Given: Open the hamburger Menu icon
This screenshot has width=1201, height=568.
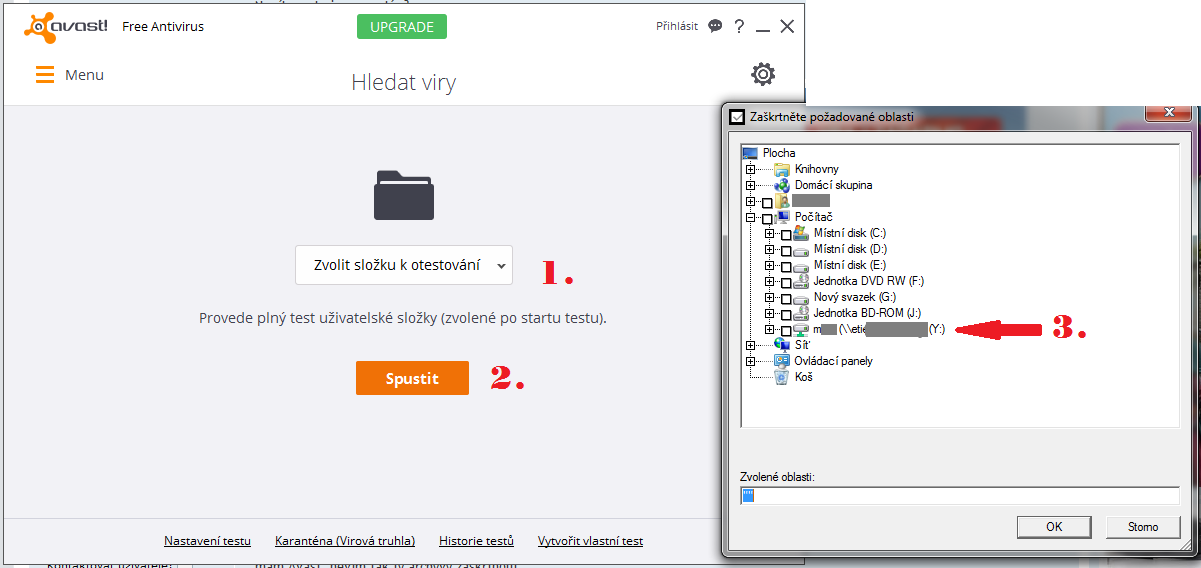Looking at the screenshot, I should [x=45, y=75].
